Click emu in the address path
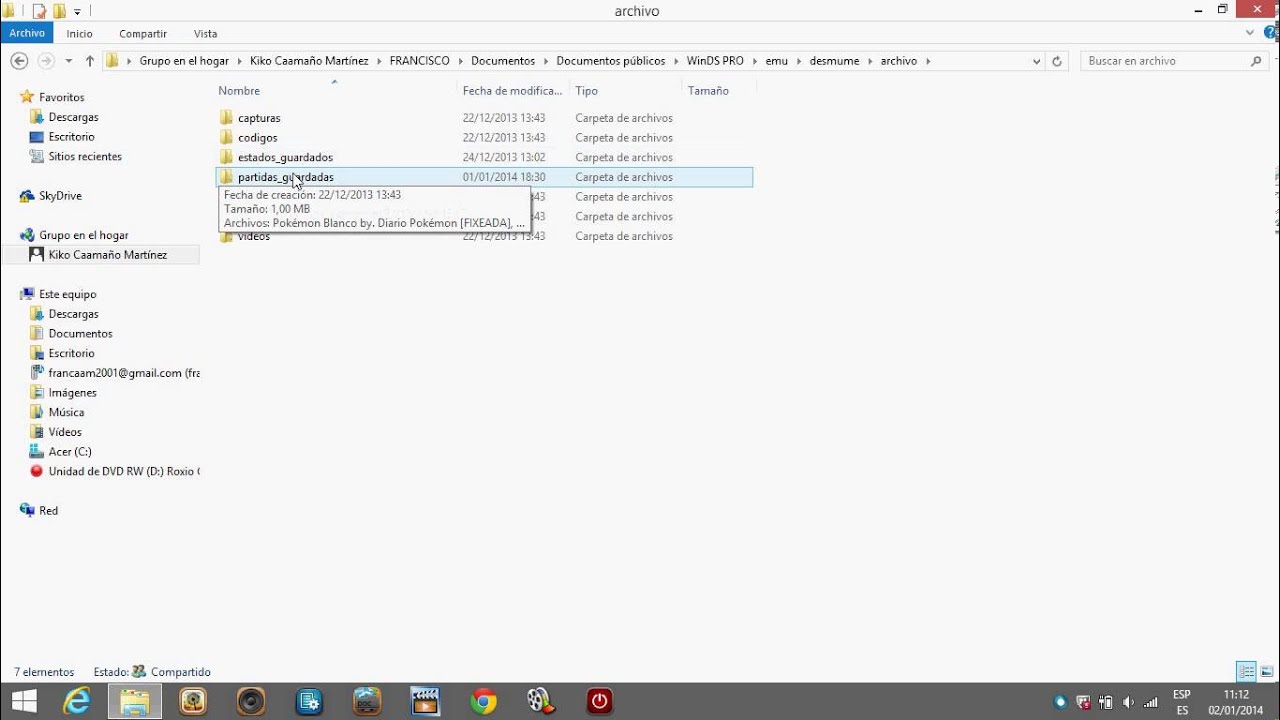Viewport: 1280px width, 720px height. [x=776, y=61]
